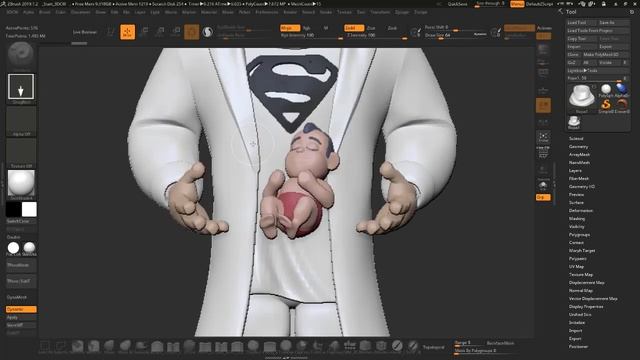Expand the Geometry sub-palette

[x=578, y=147]
